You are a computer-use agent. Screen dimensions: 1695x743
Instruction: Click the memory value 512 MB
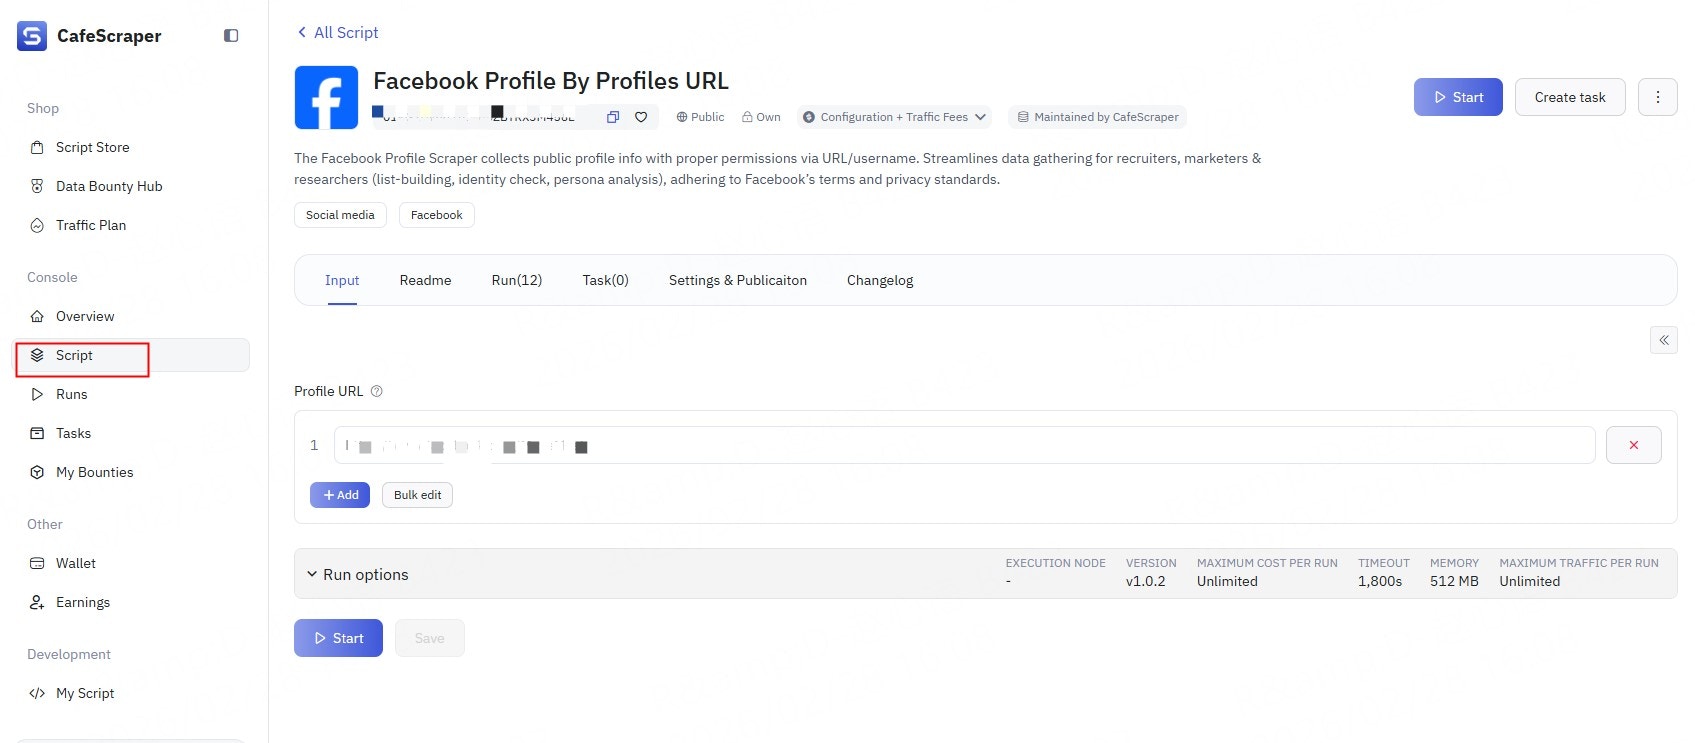click(1454, 581)
